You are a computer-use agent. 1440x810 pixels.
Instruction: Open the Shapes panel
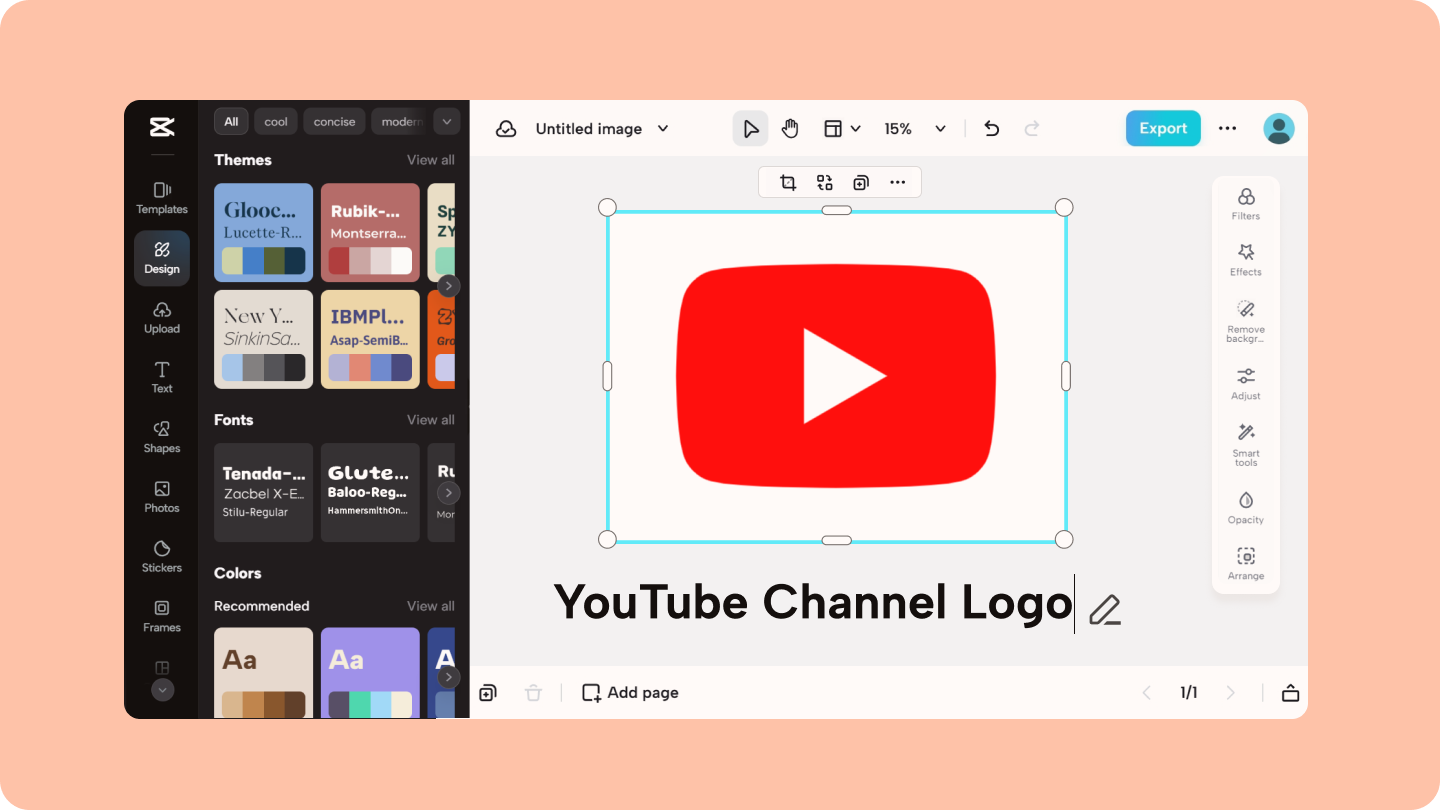[x=161, y=437]
